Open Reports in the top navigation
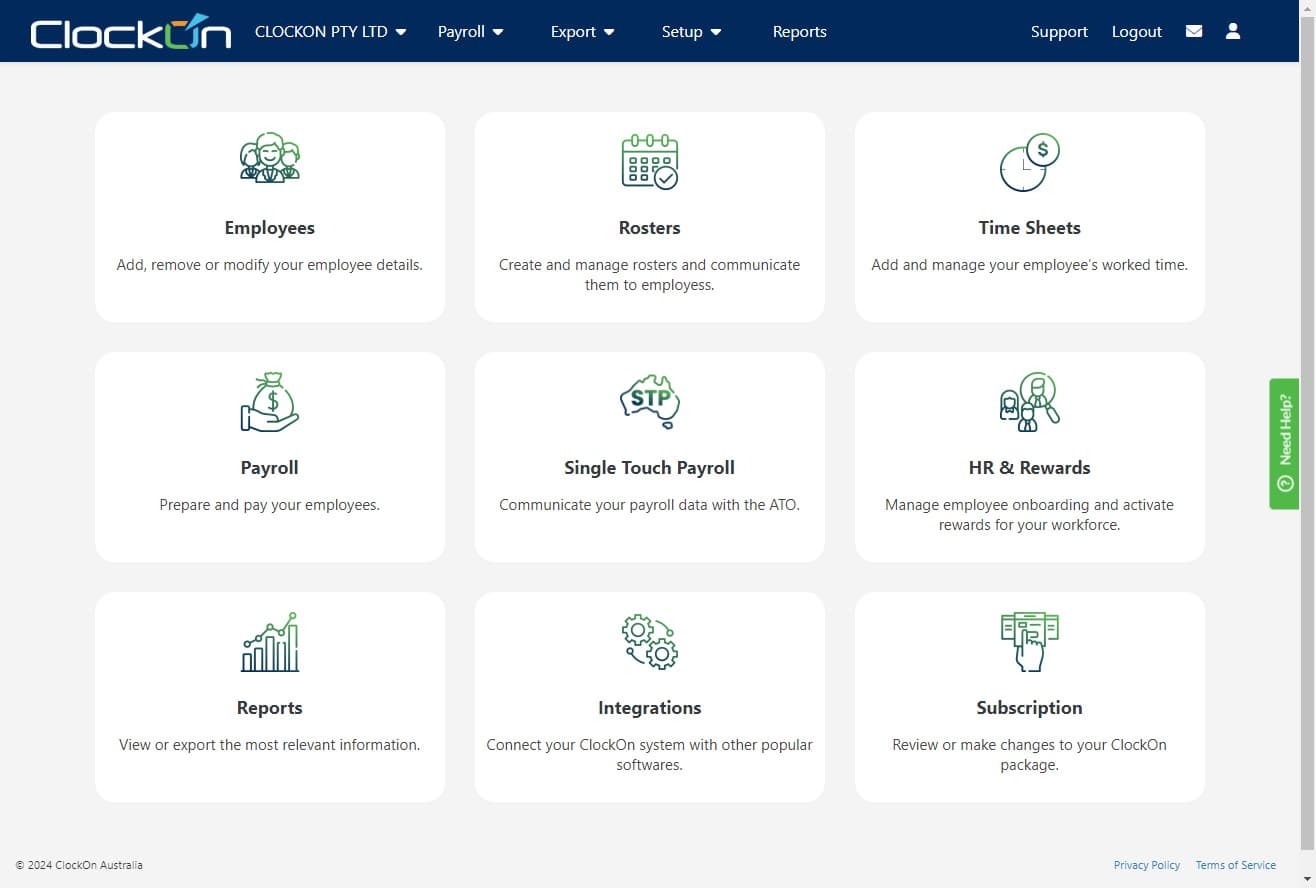 [800, 31]
